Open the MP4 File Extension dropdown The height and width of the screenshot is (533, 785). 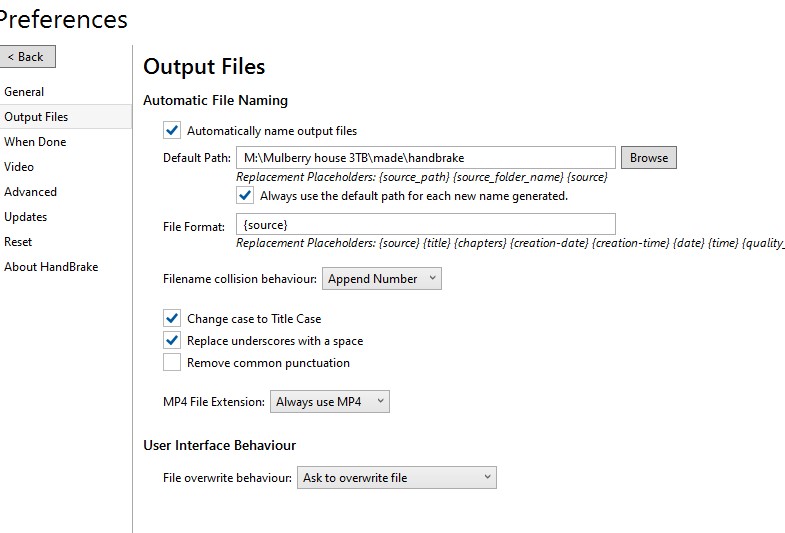pos(330,402)
